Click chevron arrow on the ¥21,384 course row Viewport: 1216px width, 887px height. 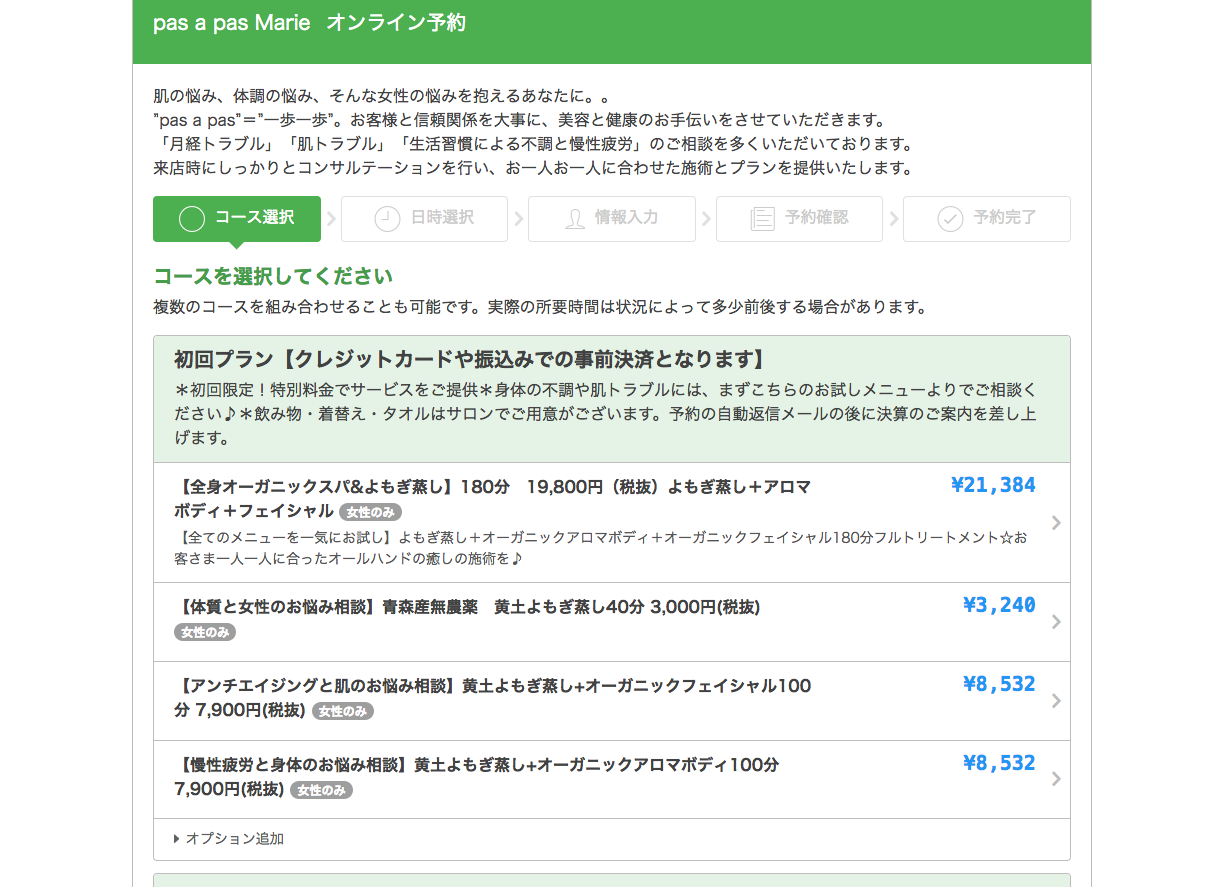[x=1056, y=522]
